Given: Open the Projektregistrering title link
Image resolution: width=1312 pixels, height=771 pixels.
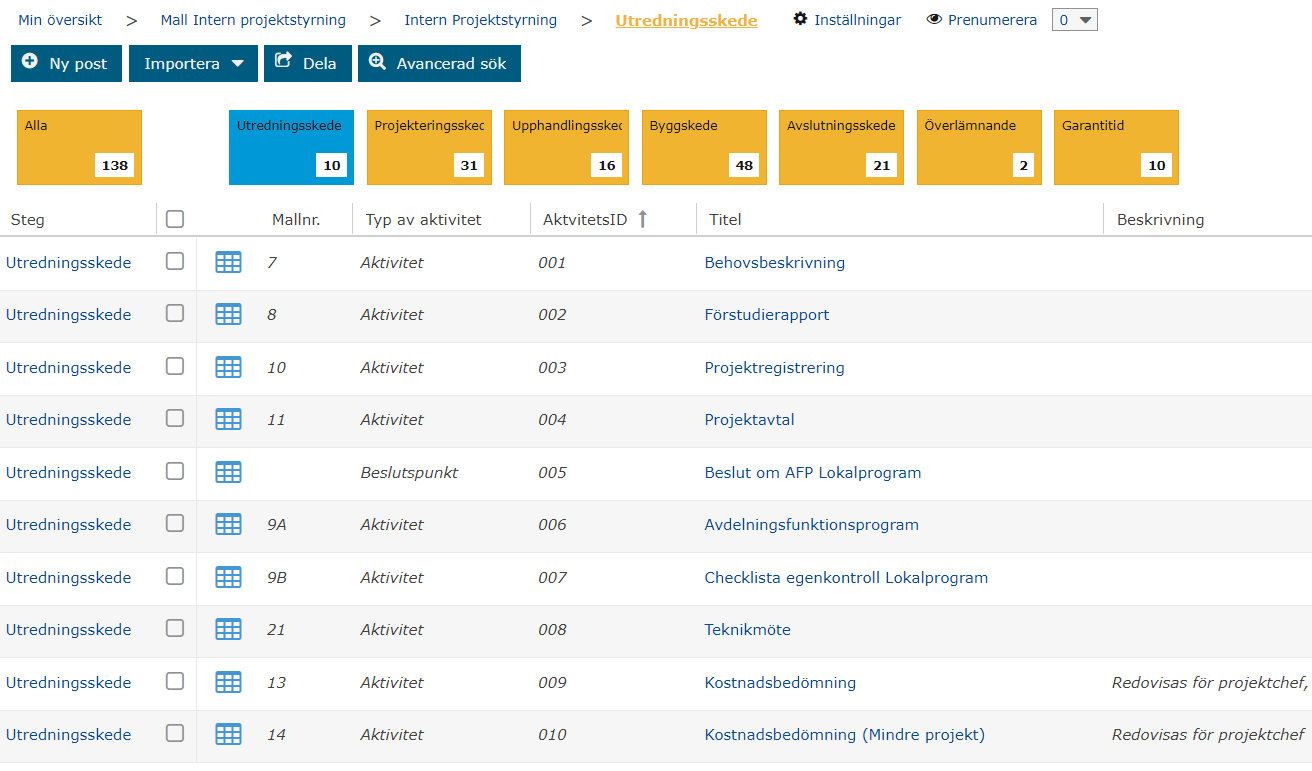Looking at the screenshot, I should [x=774, y=367].
